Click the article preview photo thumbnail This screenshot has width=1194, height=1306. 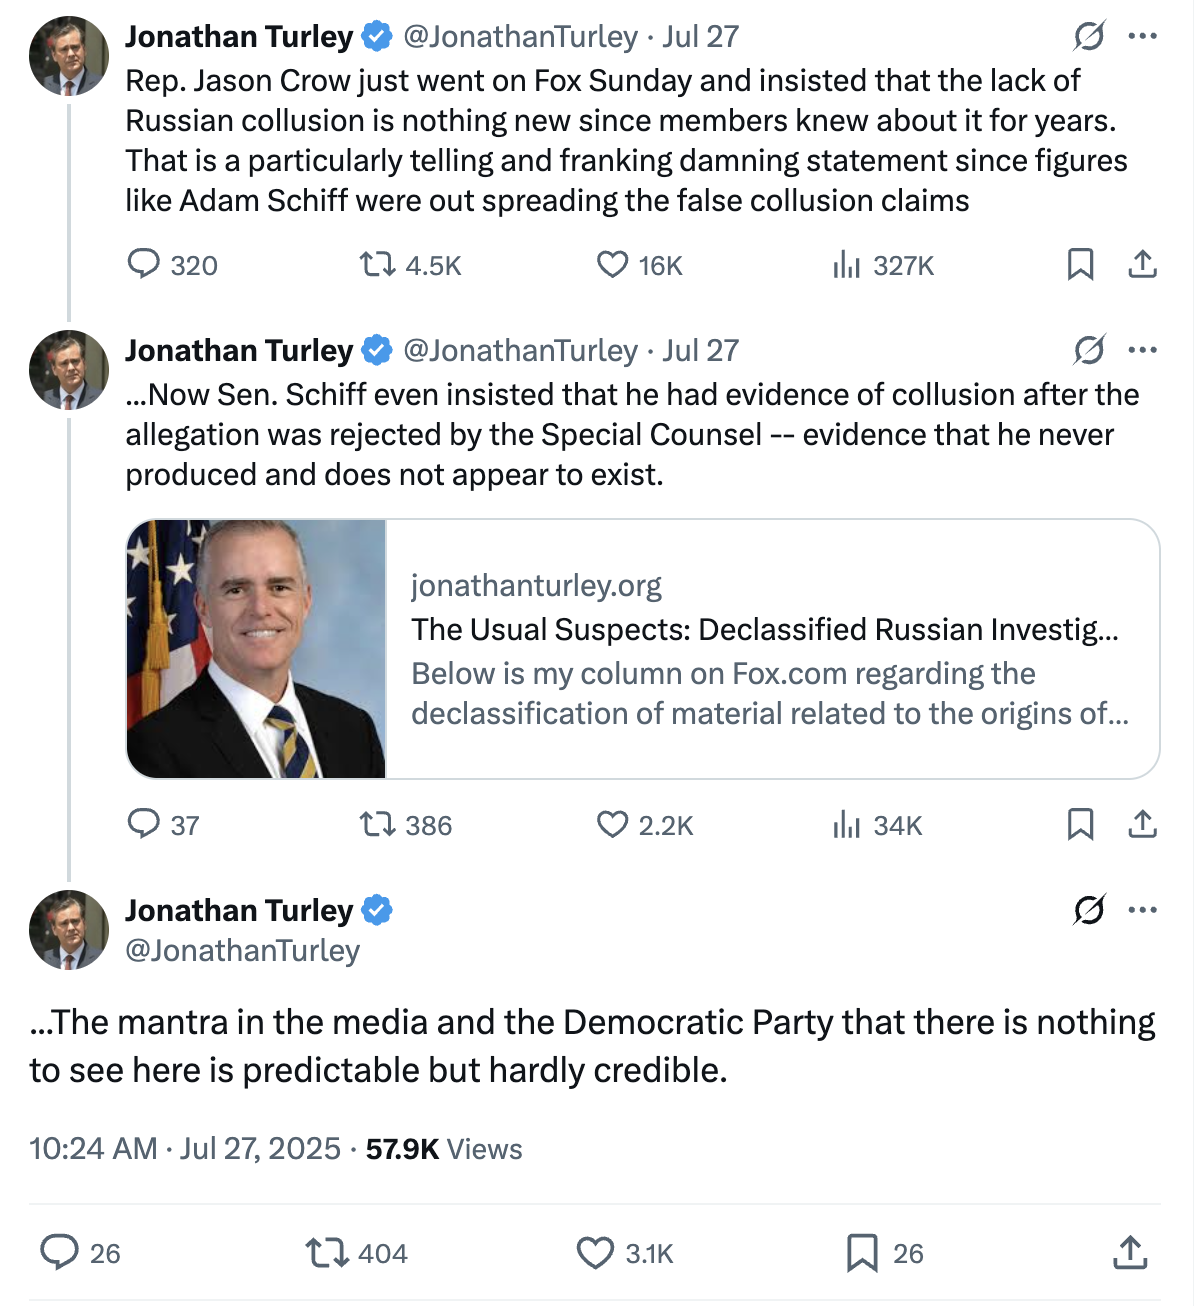coord(257,649)
